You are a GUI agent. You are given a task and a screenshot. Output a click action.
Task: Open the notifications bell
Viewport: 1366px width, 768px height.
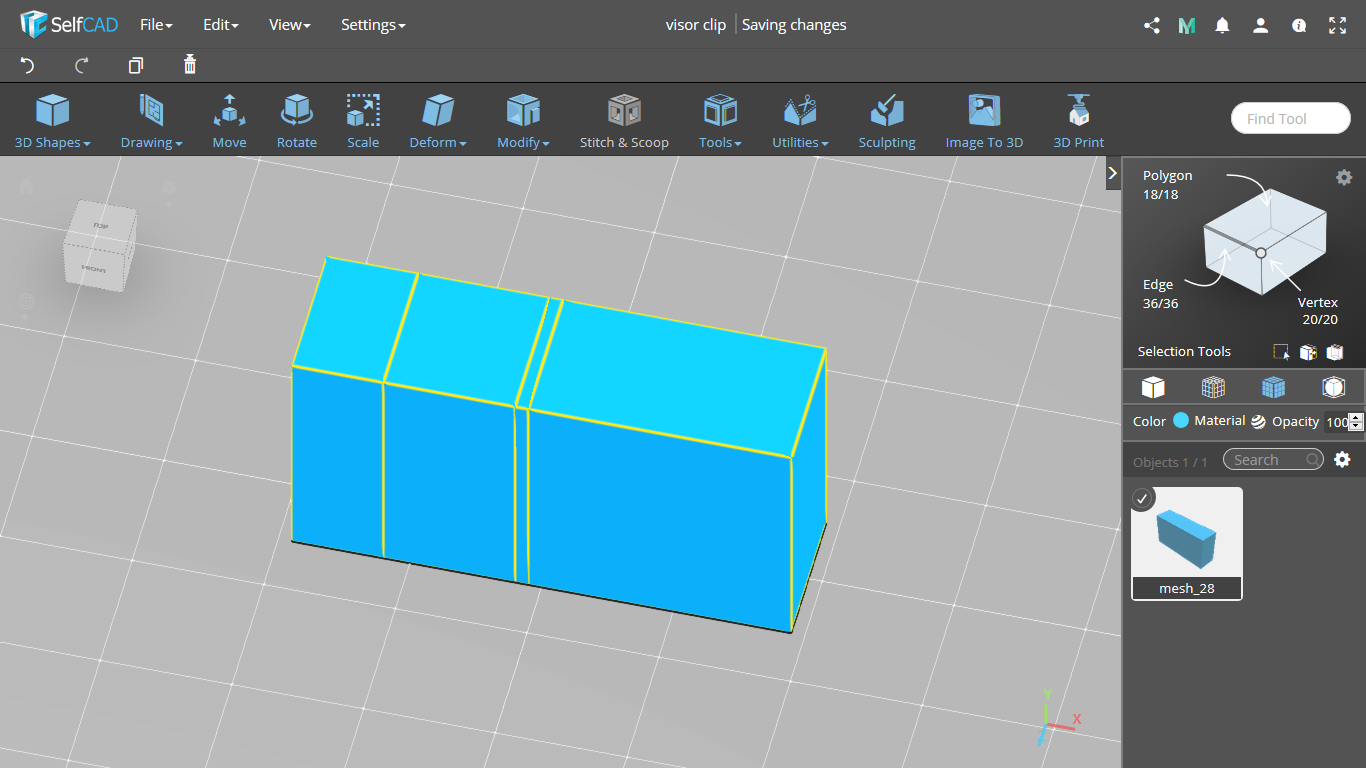(x=1222, y=26)
